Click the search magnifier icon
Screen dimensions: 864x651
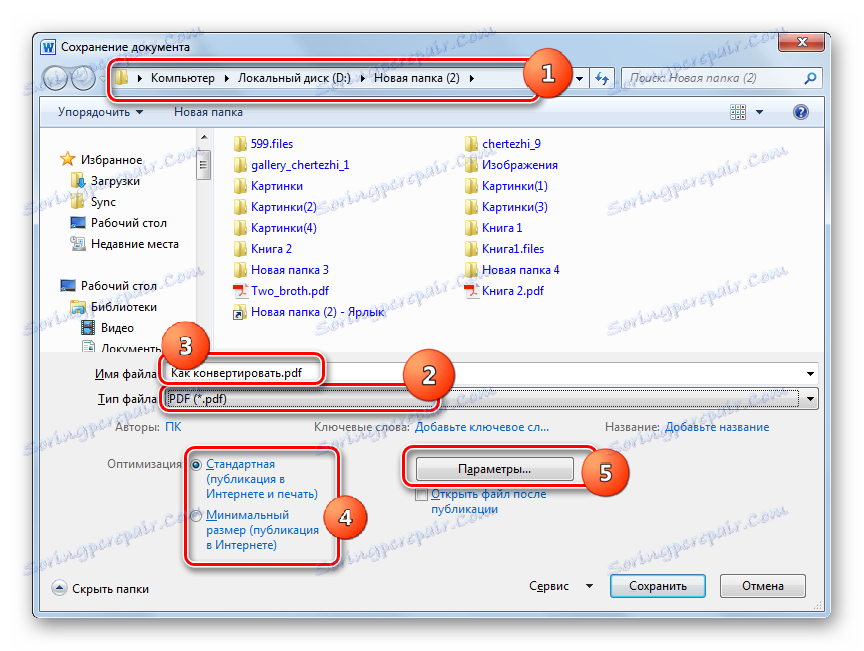click(810, 78)
